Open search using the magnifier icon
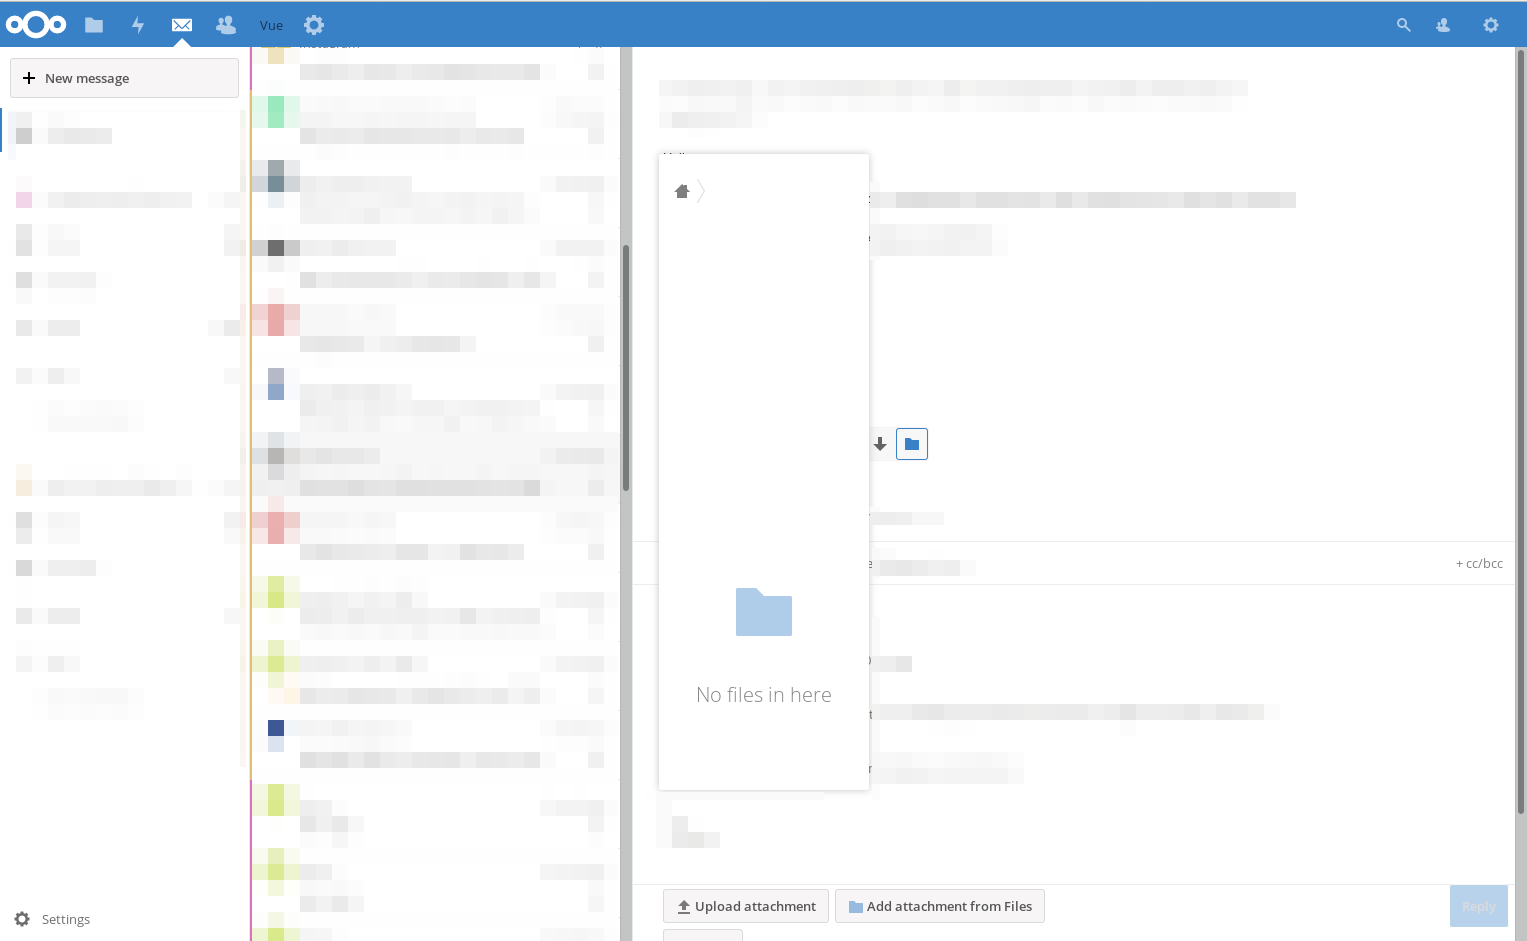1527x941 pixels. [1403, 24]
